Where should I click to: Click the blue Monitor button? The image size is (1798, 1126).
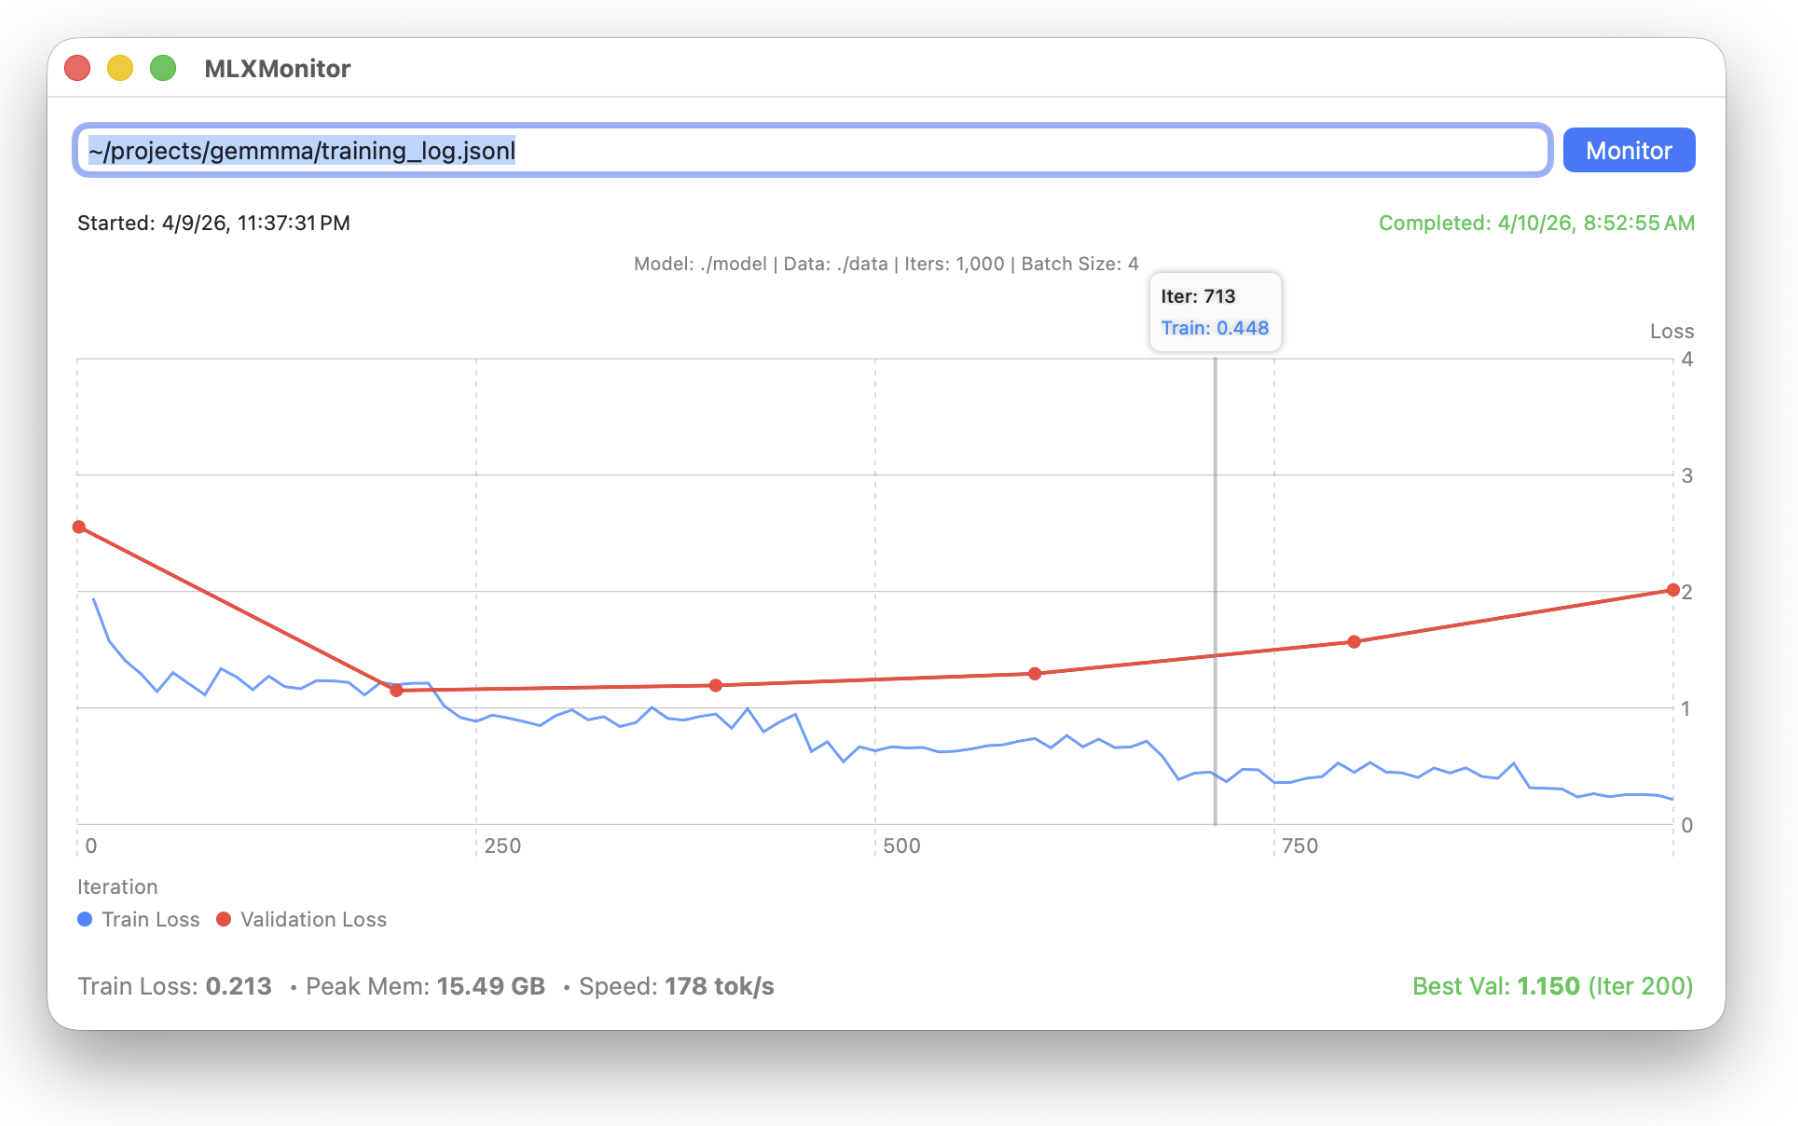[x=1628, y=150]
